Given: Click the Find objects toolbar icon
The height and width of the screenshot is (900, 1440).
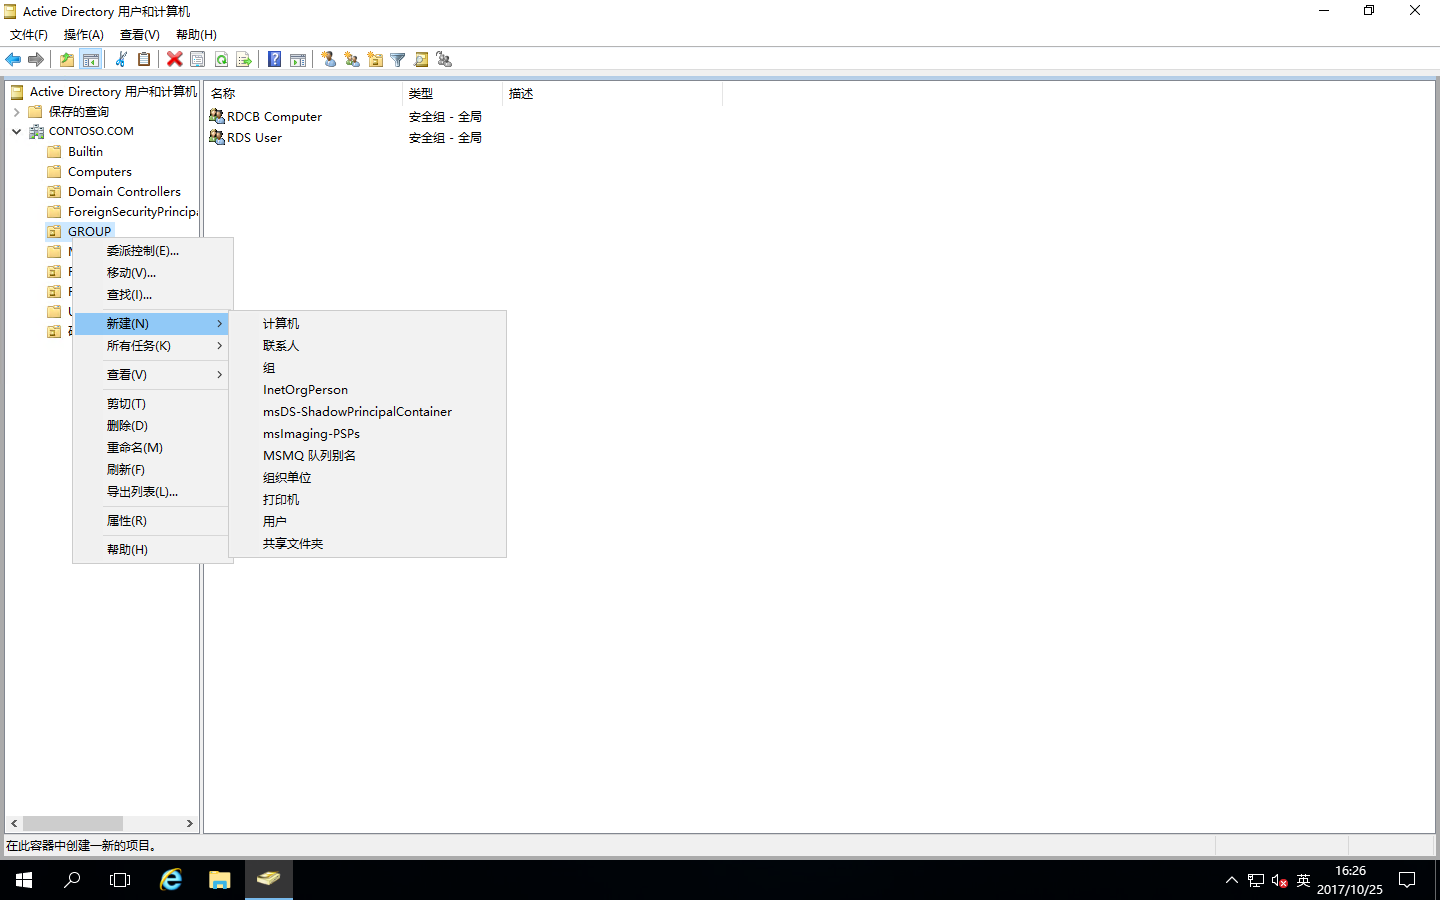Looking at the screenshot, I should (x=421, y=60).
